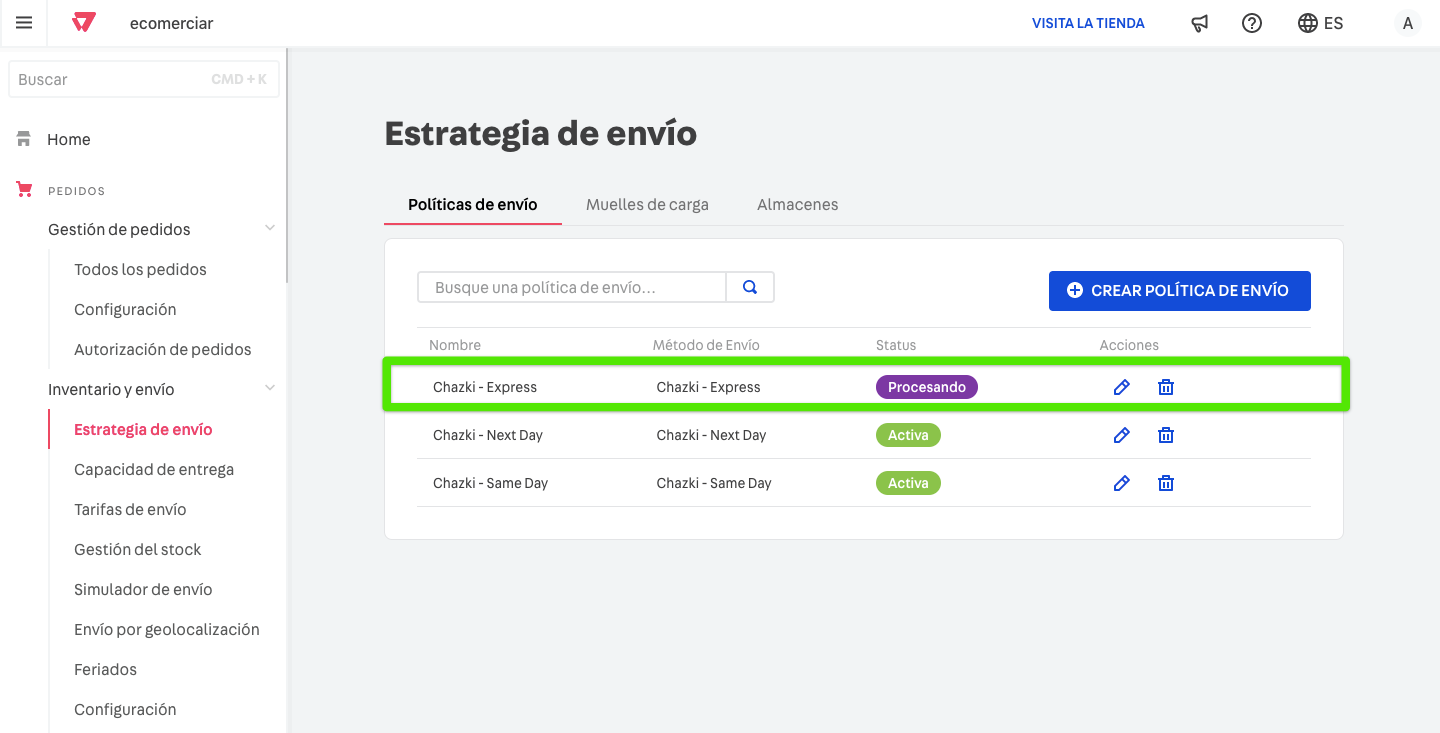1440x733 pixels.
Task: Click the Chazki - Same Day name cell
Action: (x=491, y=483)
